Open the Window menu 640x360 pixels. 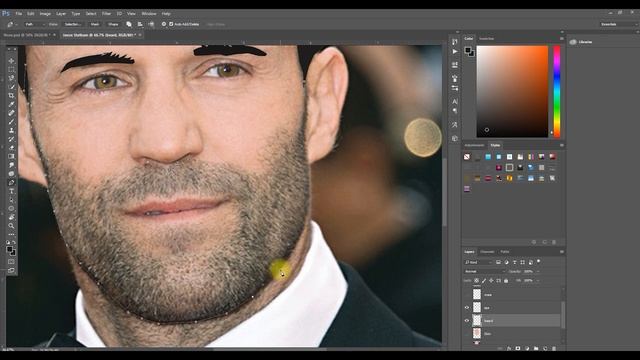[149, 13]
